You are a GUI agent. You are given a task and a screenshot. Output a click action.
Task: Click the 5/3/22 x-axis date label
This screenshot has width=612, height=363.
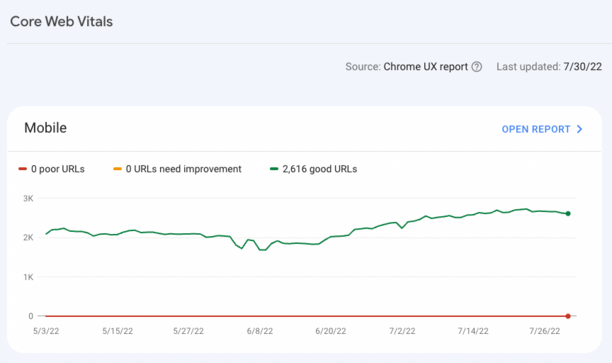tap(46, 331)
